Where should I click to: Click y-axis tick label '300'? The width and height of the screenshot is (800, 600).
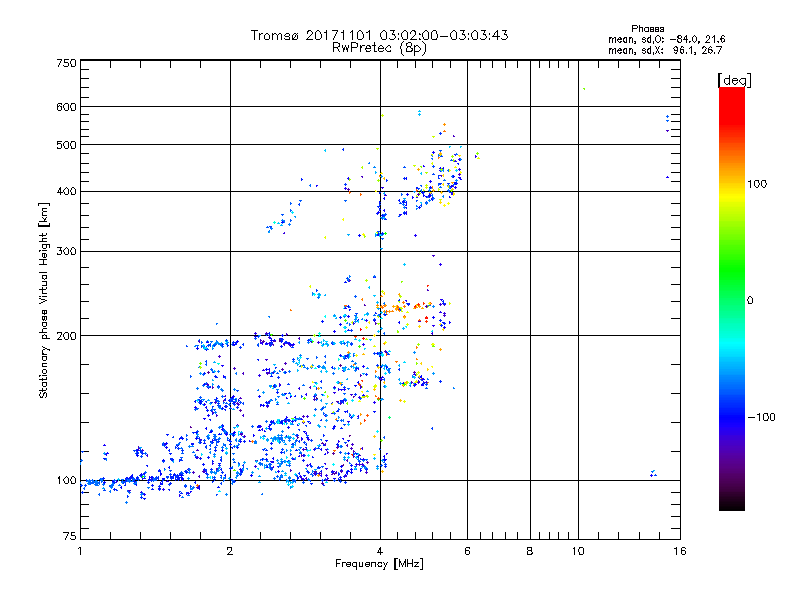(x=67, y=252)
